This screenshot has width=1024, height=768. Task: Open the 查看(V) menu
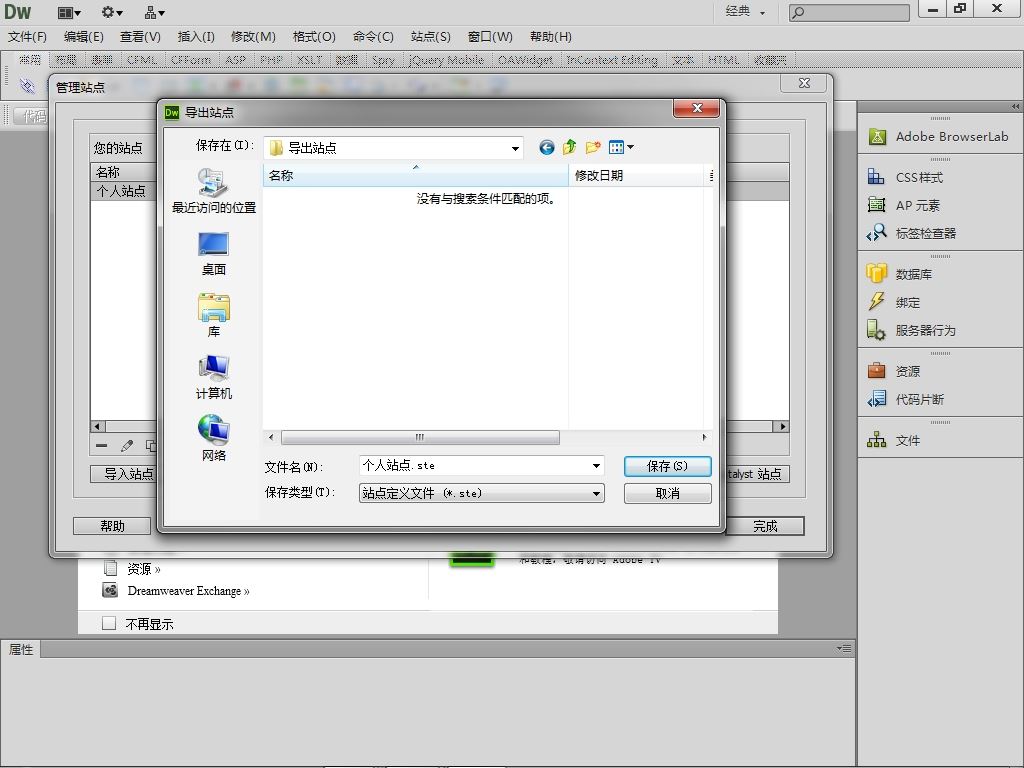140,37
